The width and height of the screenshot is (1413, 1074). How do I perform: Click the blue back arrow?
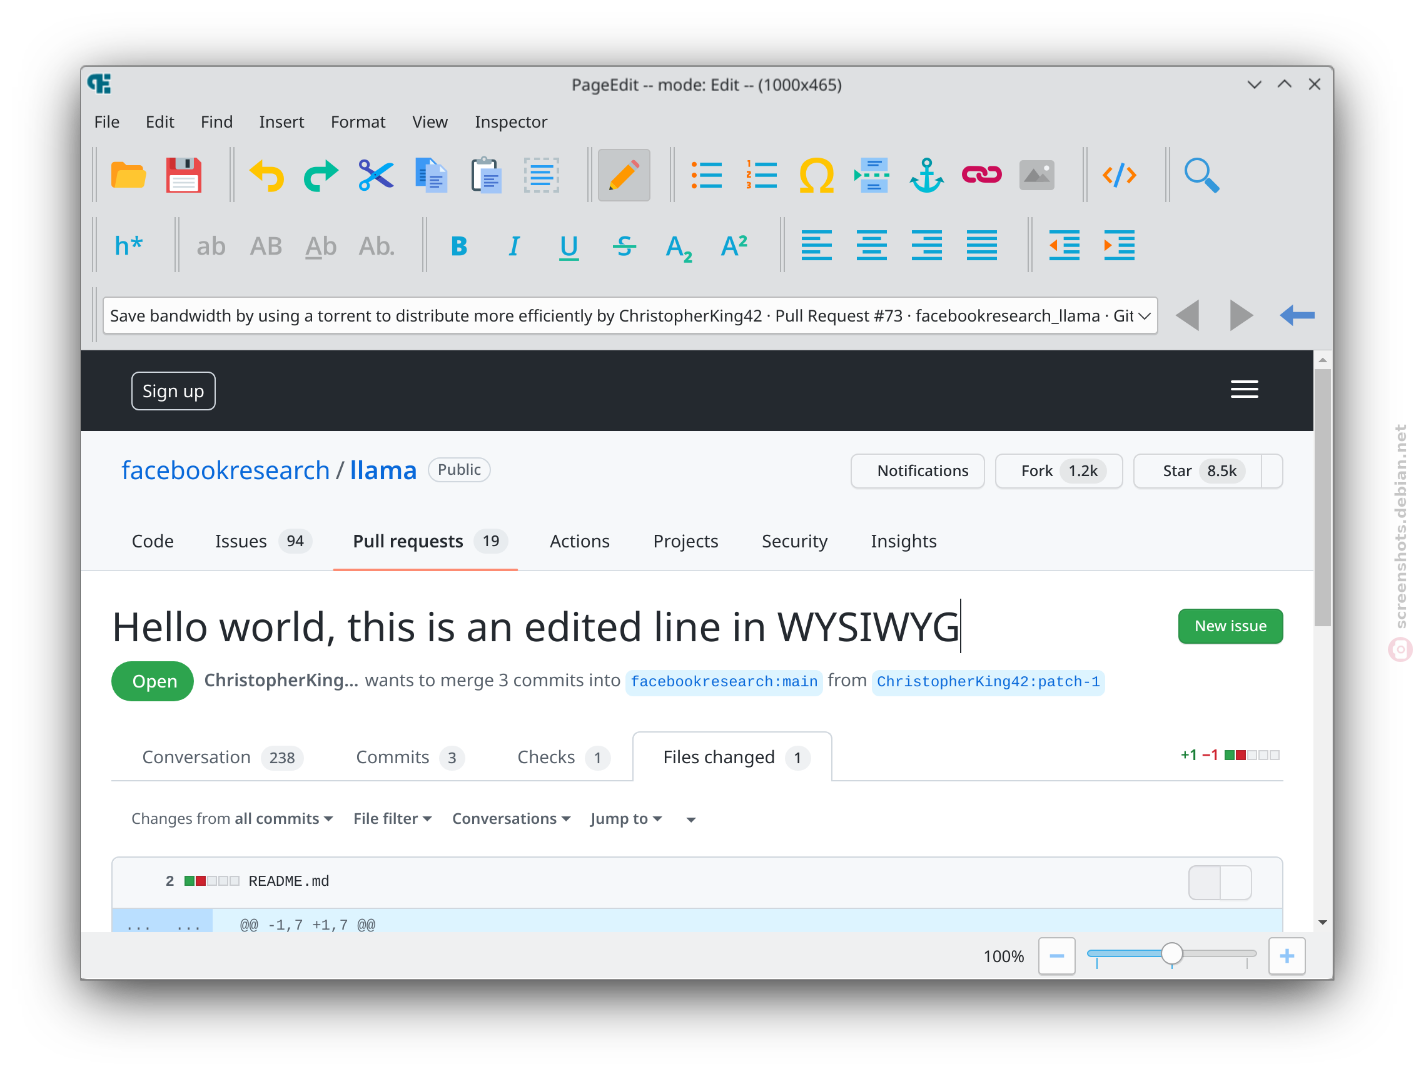[1297, 315]
